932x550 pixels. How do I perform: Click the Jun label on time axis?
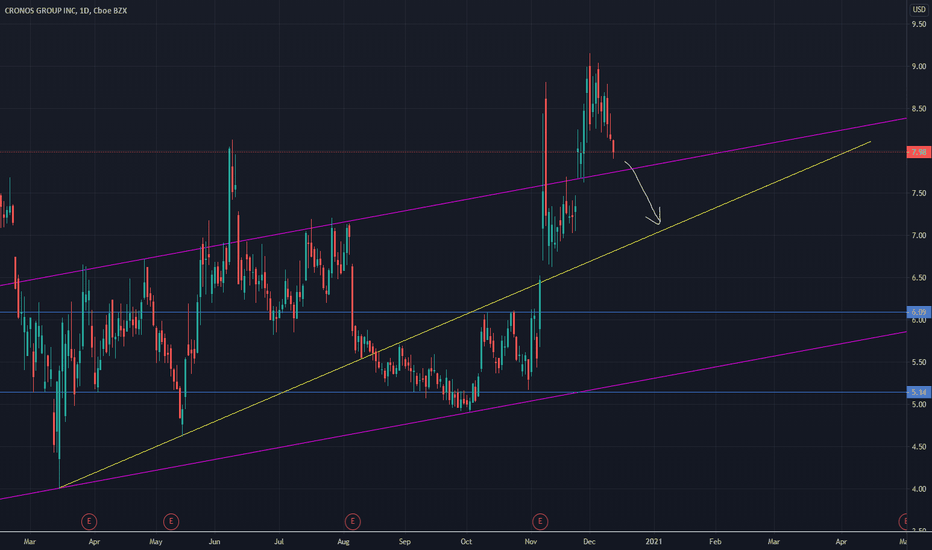(215, 542)
